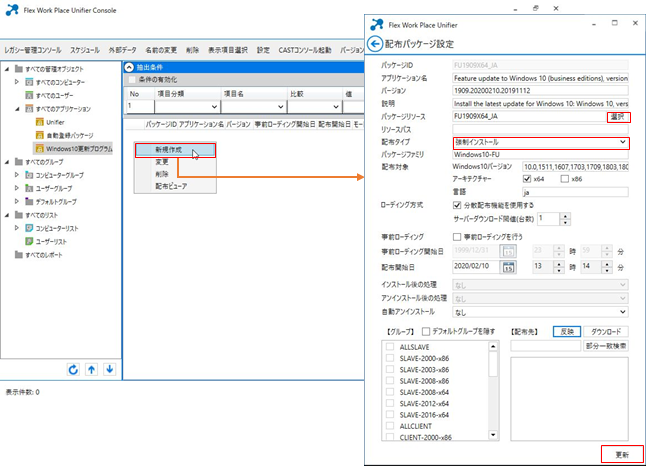Click the 更新 button

tap(622, 454)
